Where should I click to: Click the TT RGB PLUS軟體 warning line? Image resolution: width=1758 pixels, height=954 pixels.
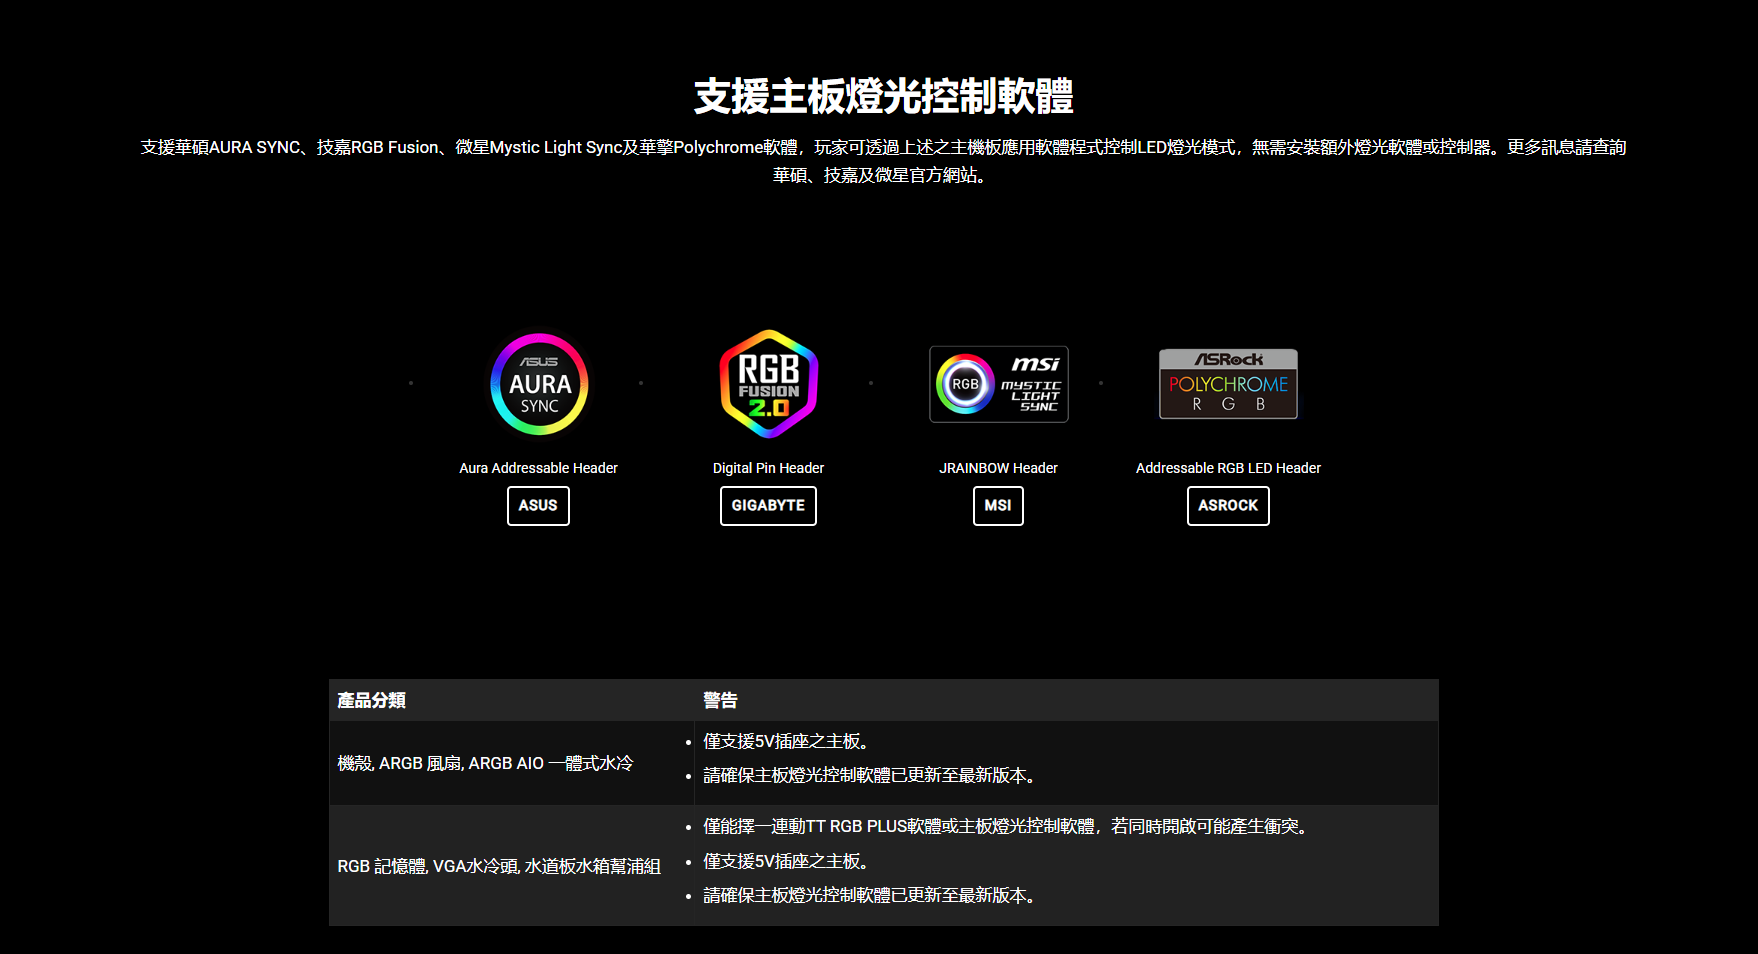[x=1007, y=826]
